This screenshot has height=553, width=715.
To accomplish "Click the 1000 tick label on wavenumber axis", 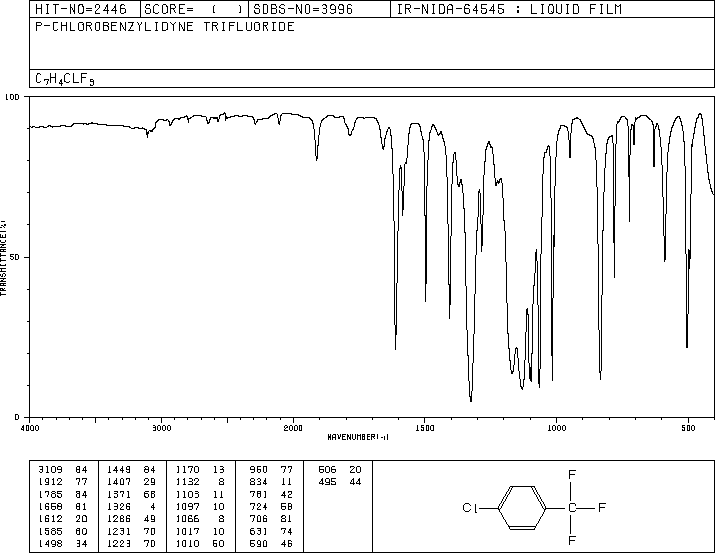I will [x=556, y=428].
